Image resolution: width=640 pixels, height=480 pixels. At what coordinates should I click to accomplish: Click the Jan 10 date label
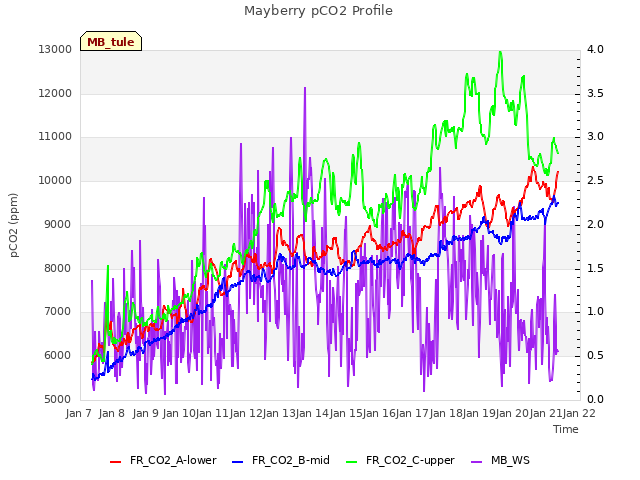[x=179, y=413]
